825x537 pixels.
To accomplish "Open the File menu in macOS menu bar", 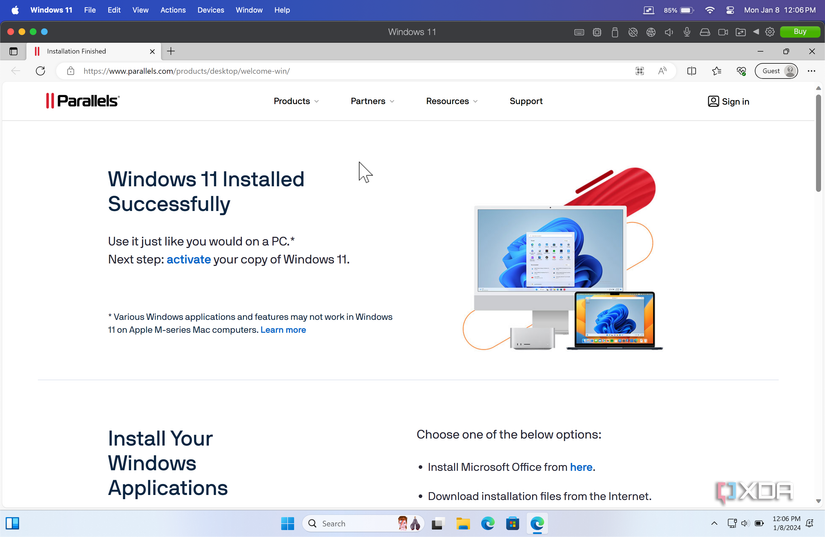I will tap(90, 10).
